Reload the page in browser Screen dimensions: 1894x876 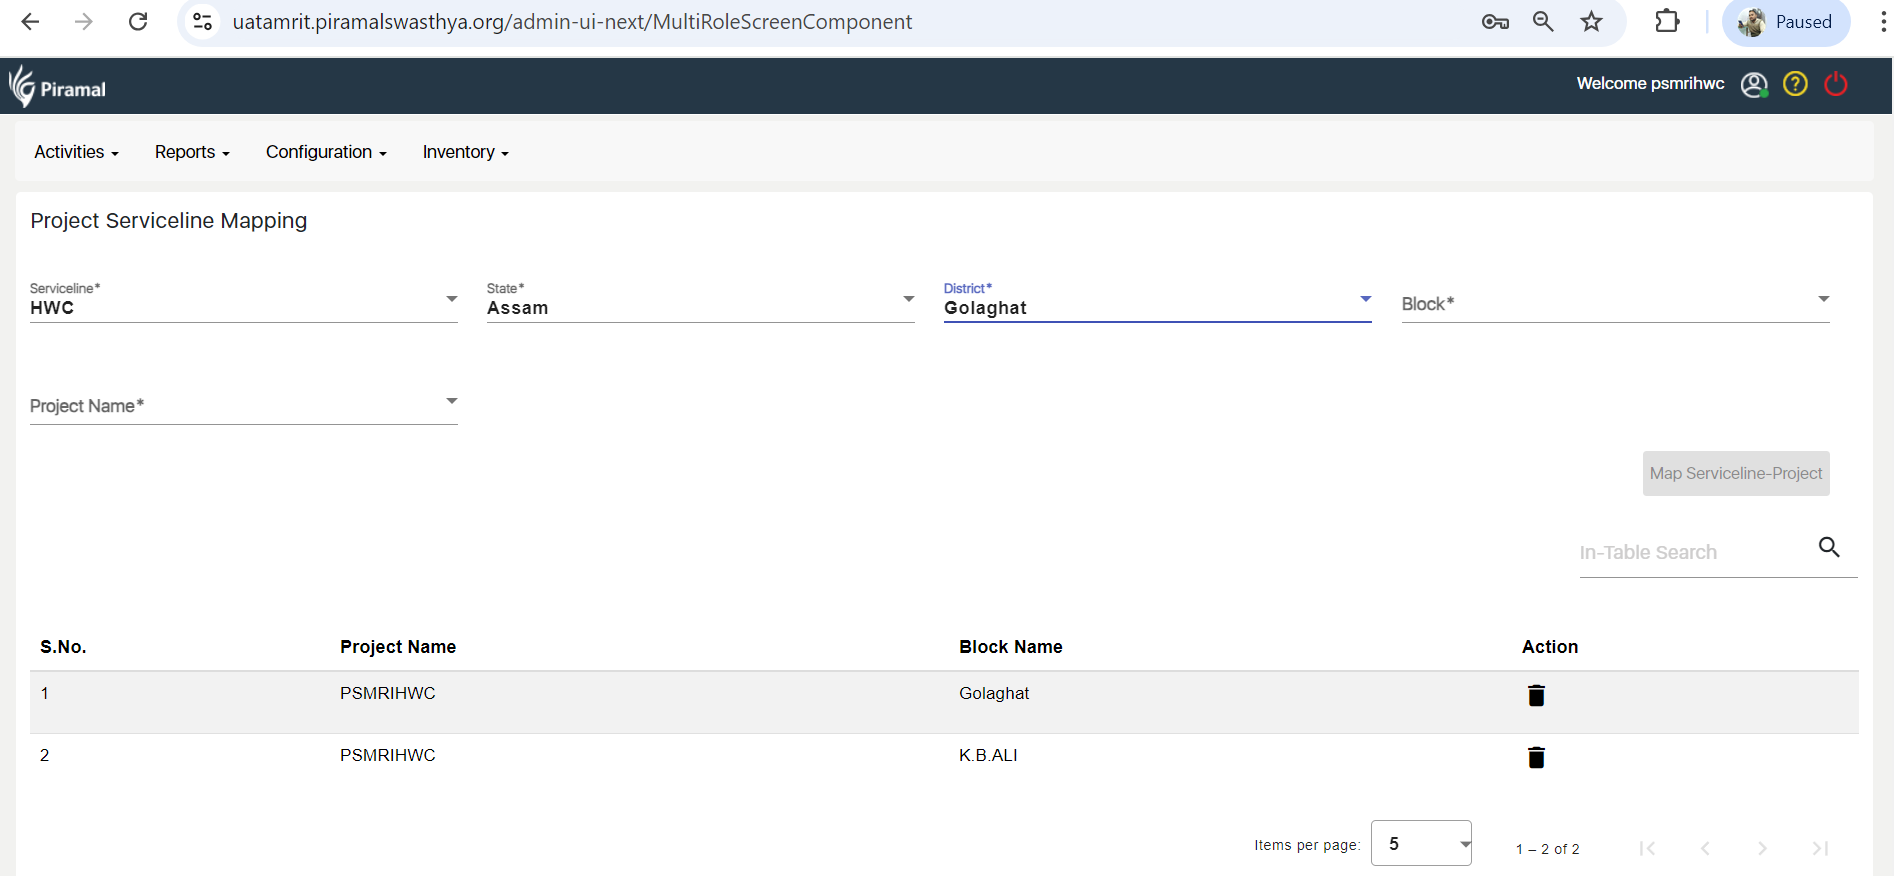point(138,22)
